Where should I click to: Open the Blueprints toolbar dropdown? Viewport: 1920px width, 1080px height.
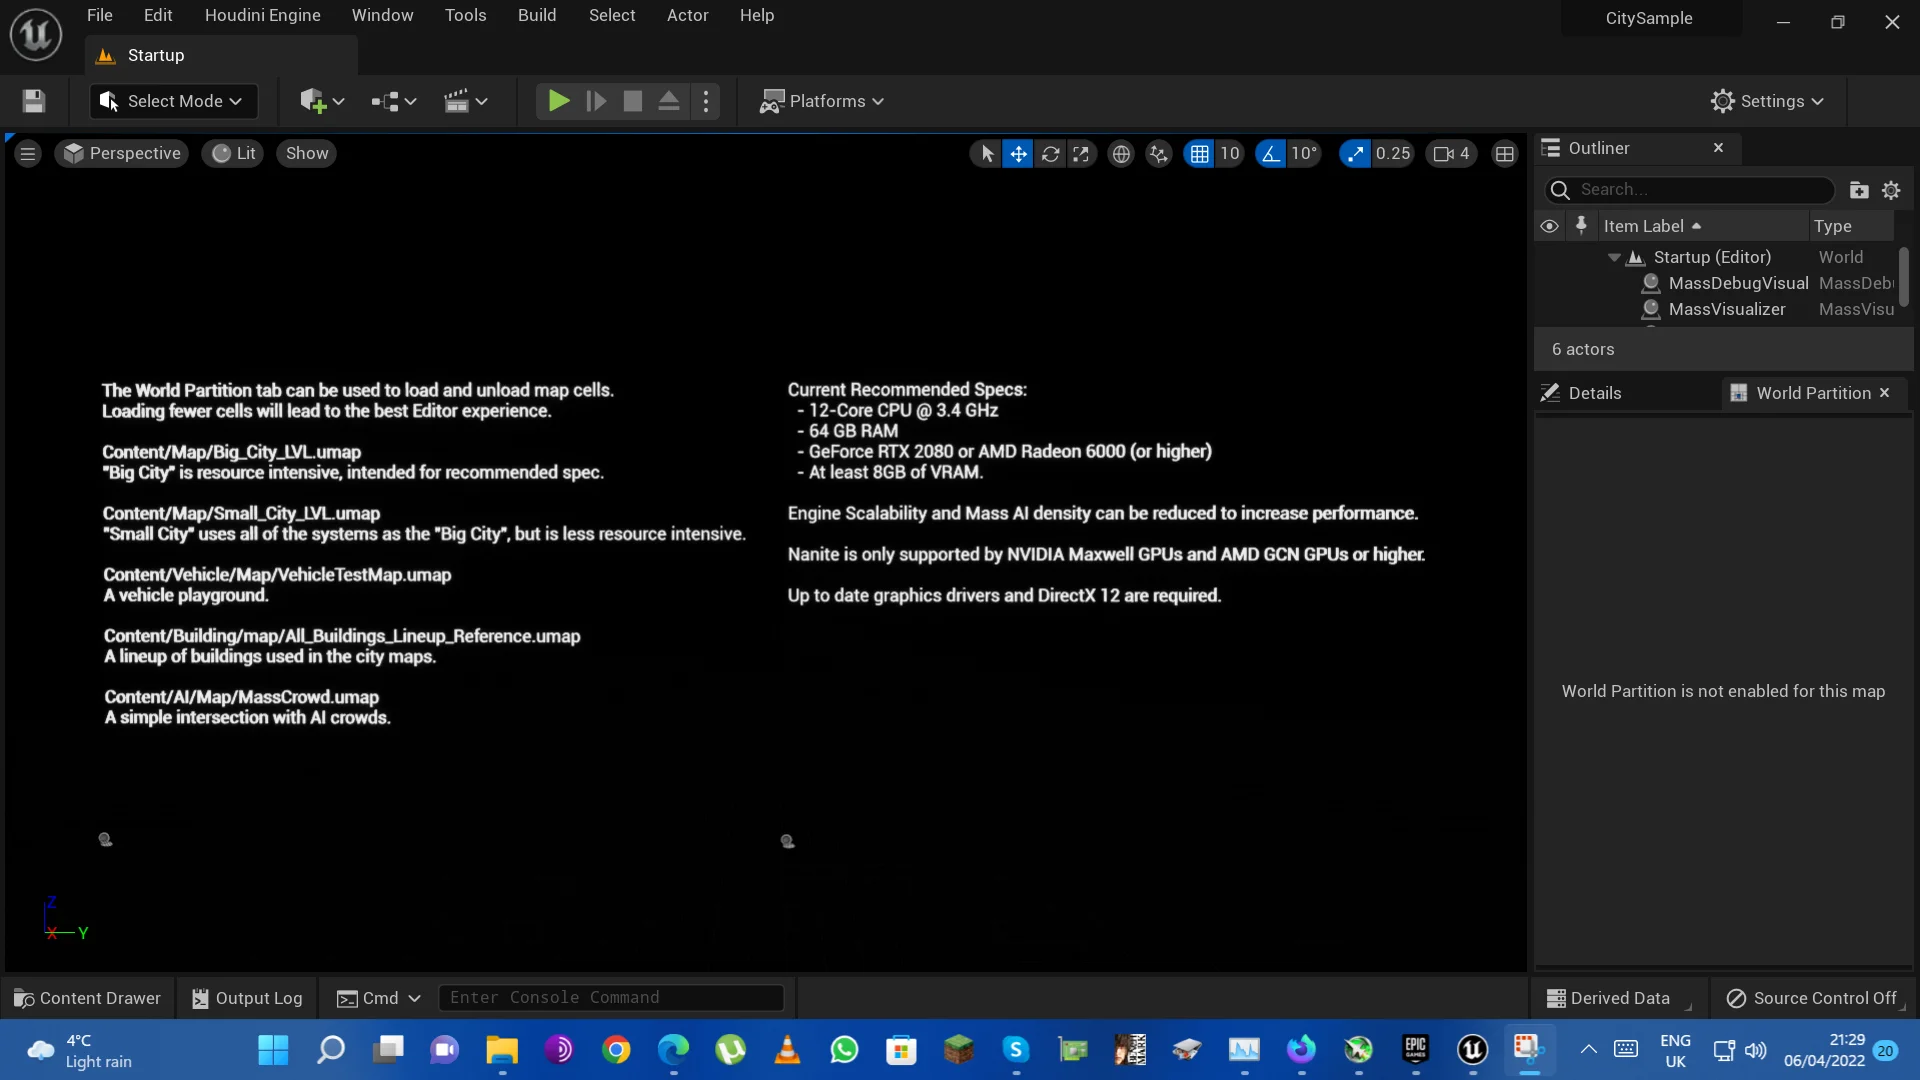393,101
